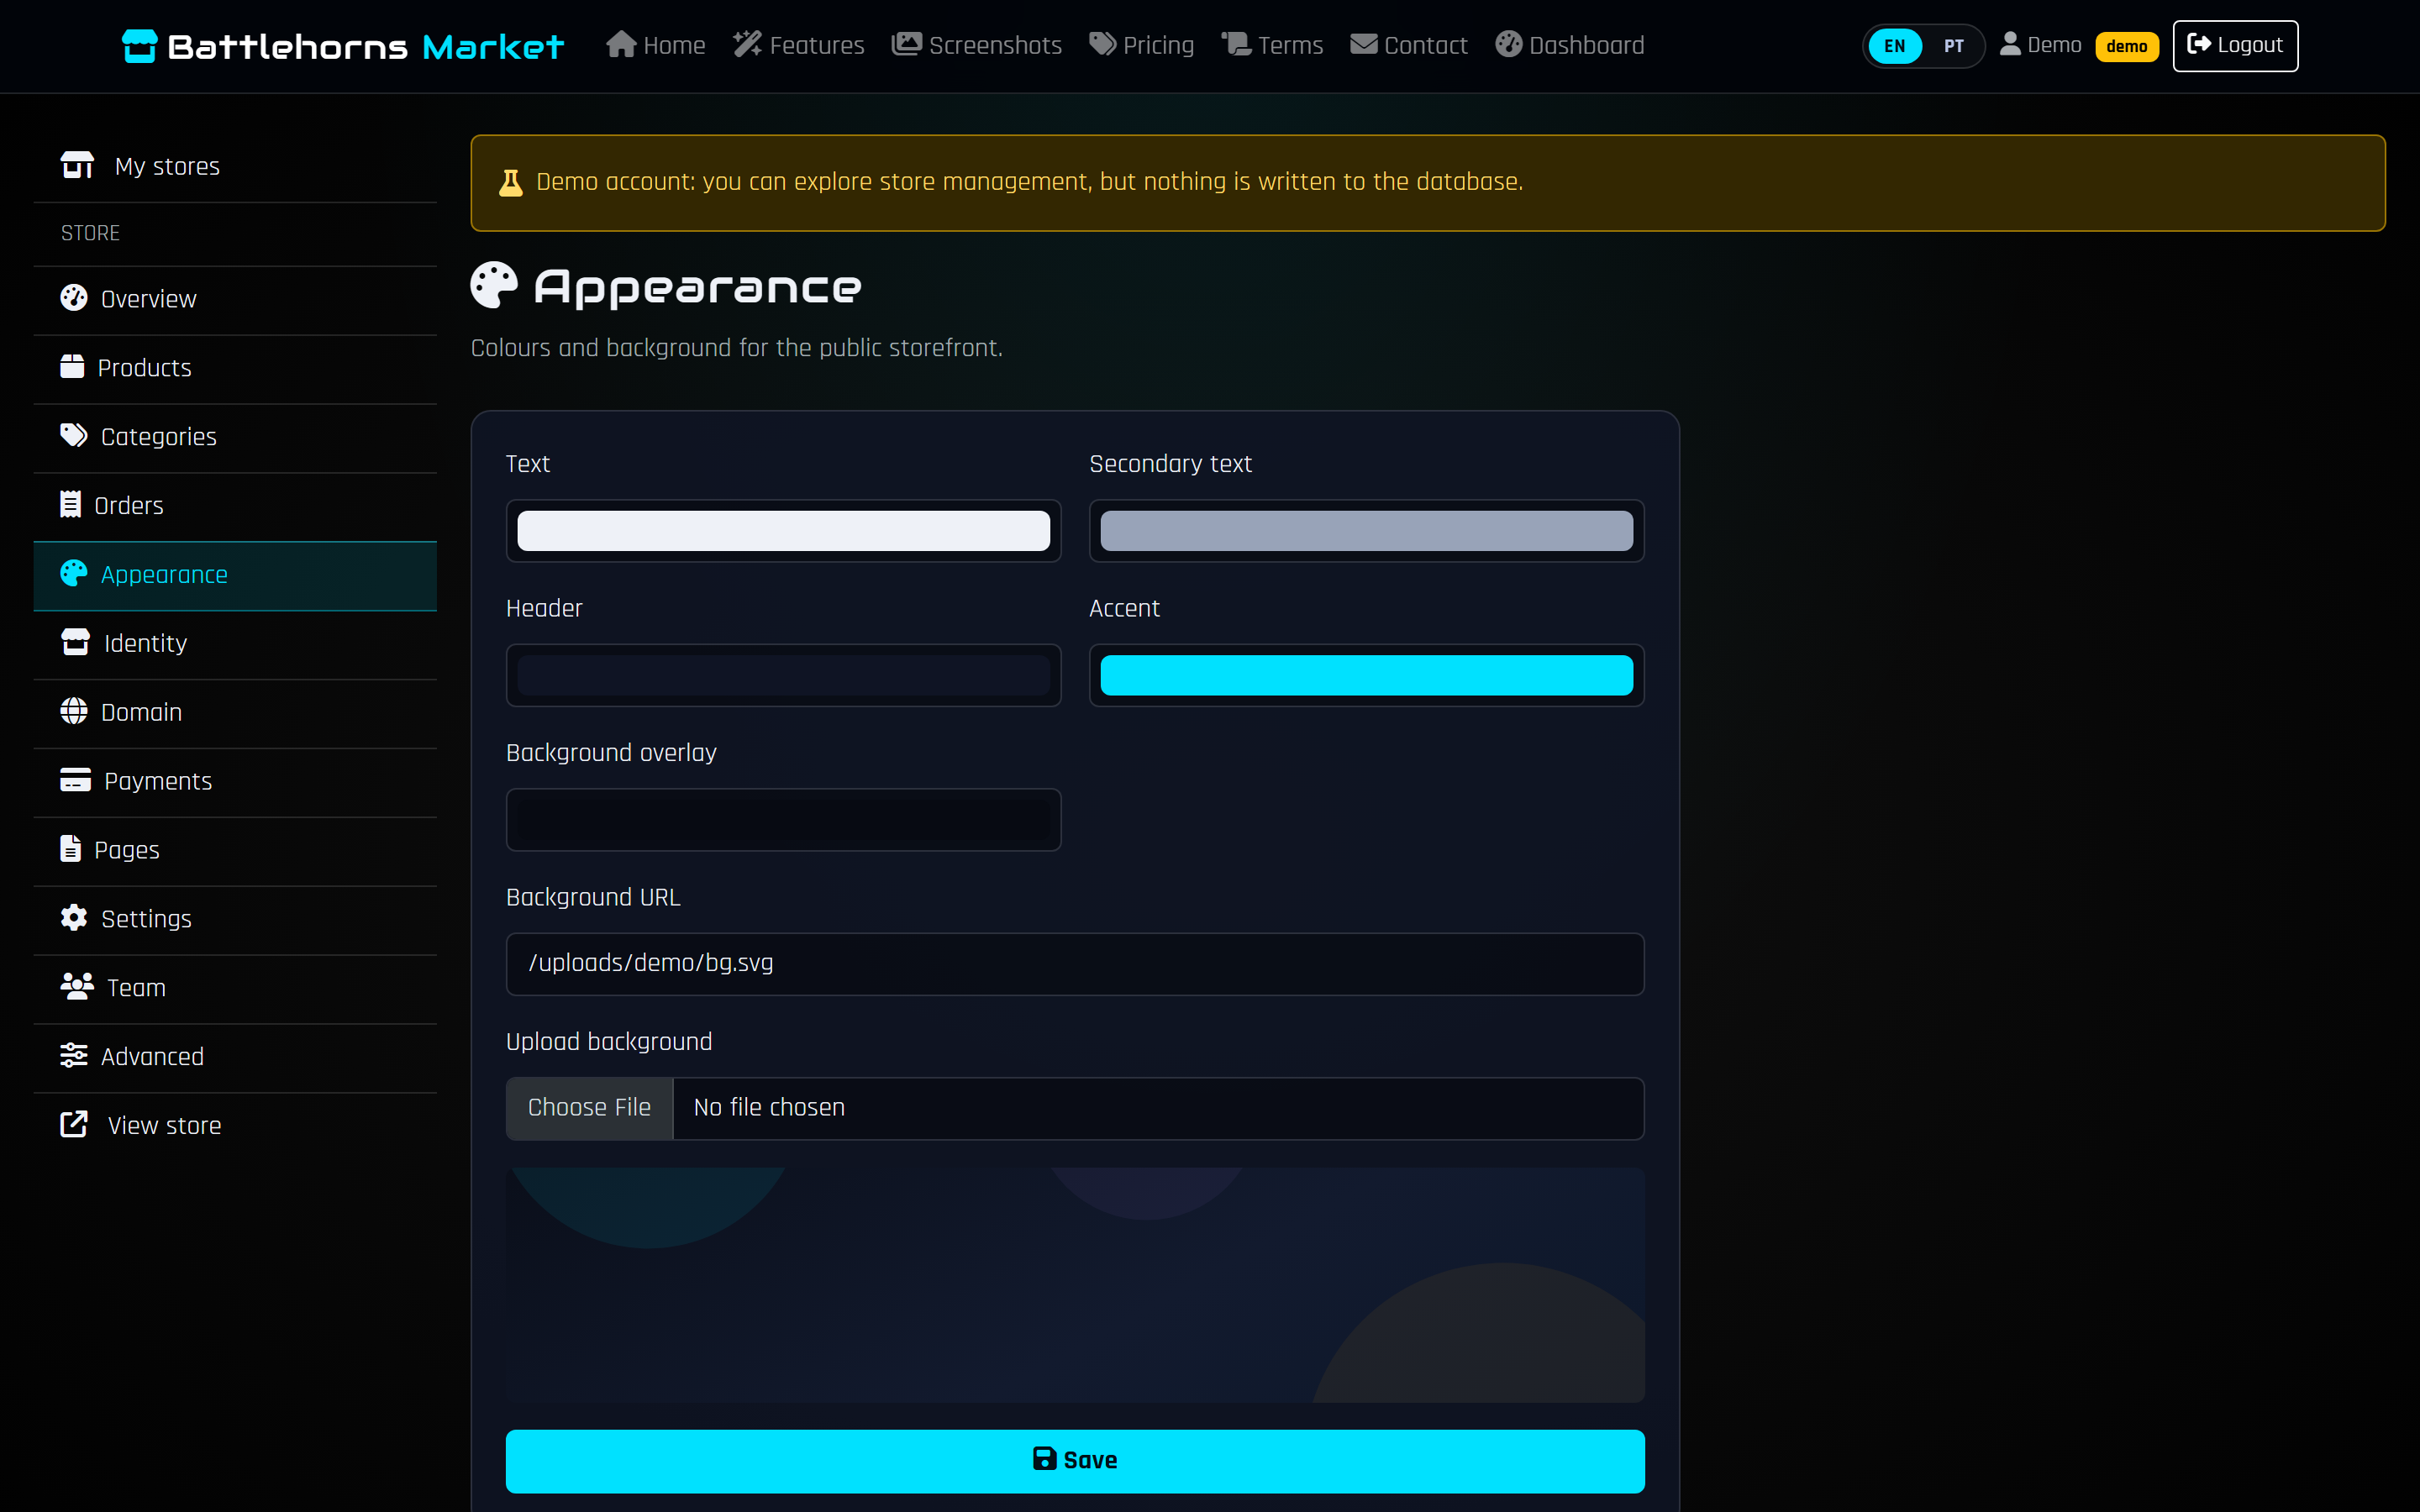
Task: Click the Domain globe icon
Action: pyautogui.click(x=74, y=712)
